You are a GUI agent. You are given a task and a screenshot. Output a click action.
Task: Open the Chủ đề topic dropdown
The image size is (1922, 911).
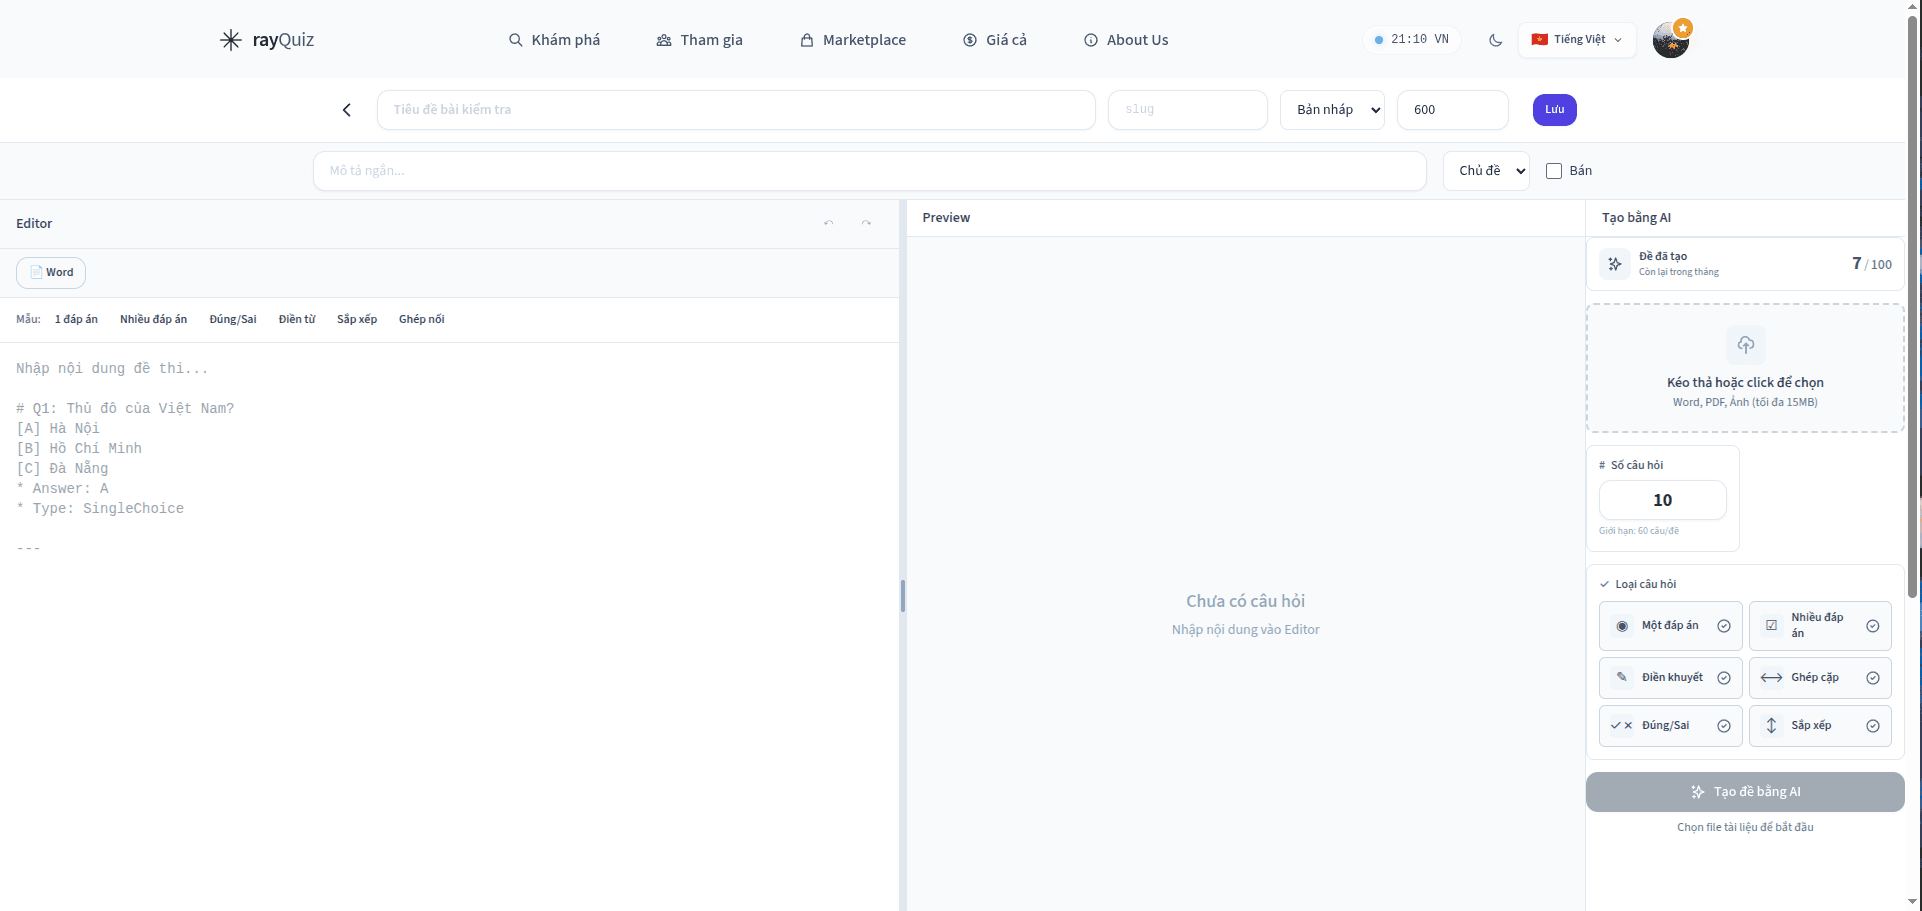click(x=1486, y=171)
